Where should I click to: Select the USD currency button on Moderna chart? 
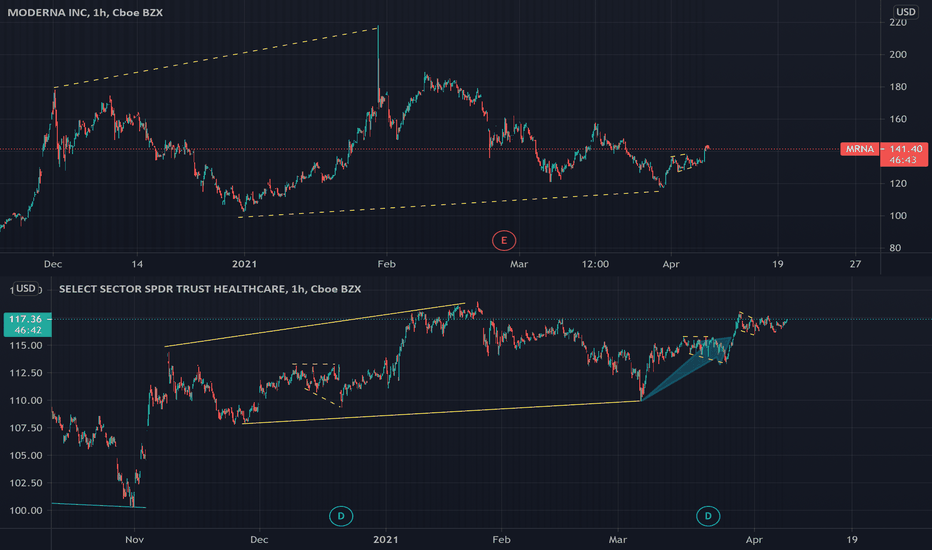[906, 12]
